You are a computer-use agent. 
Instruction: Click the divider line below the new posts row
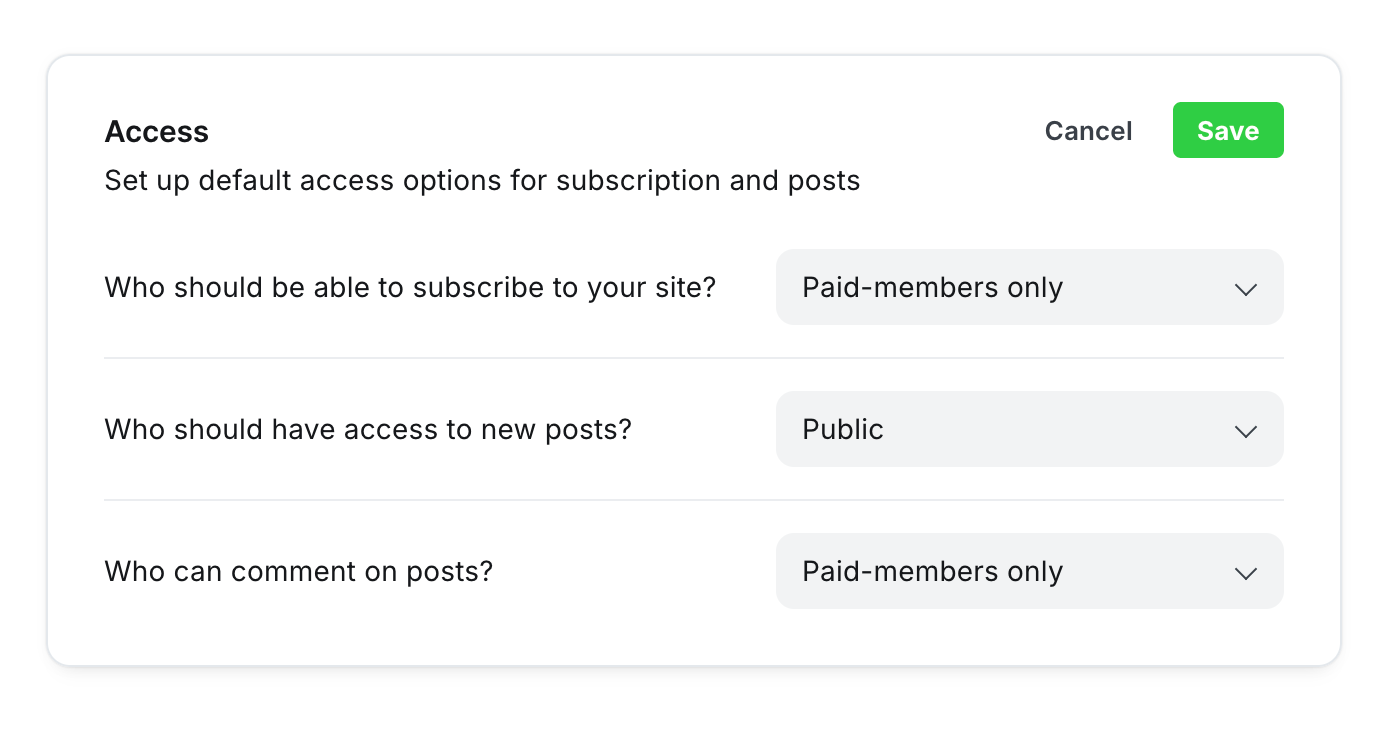[x=693, y=500]
